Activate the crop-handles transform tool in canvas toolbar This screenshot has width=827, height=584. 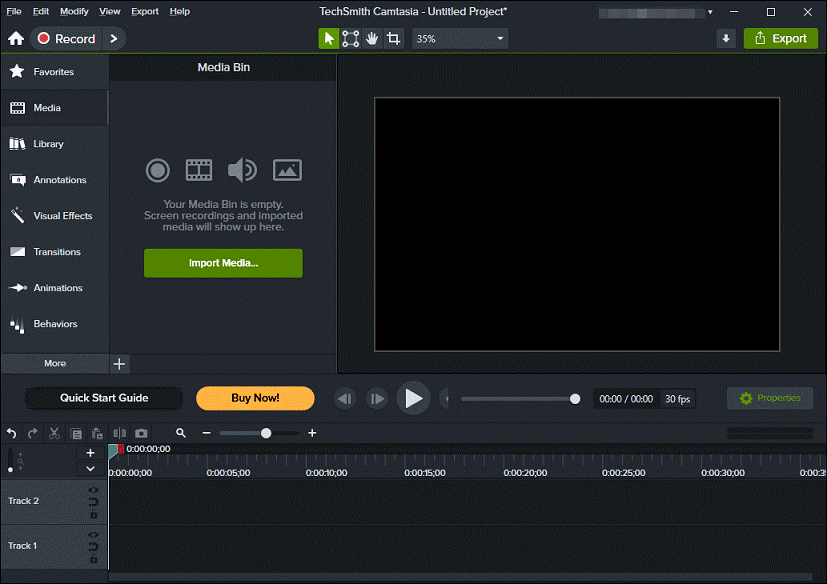coord(351,39)
